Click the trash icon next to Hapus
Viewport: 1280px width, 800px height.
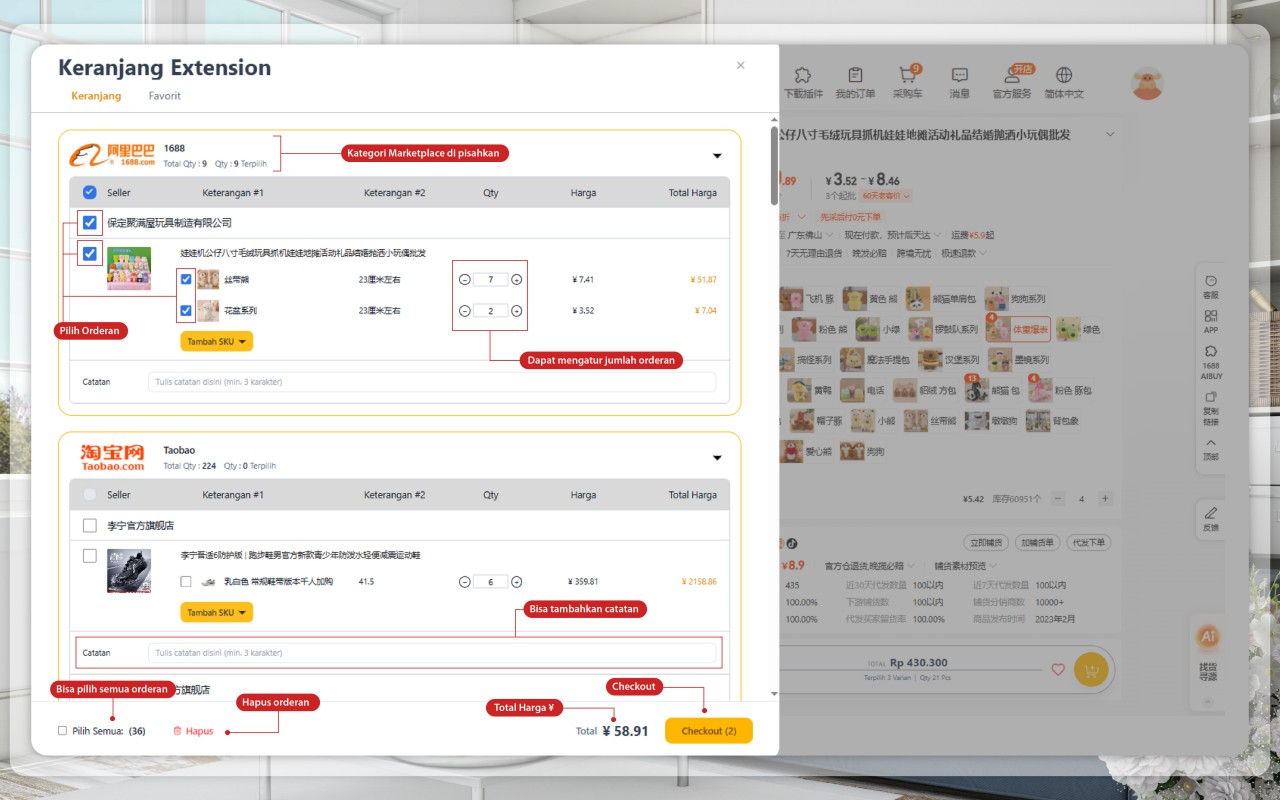tap(177, 731)
